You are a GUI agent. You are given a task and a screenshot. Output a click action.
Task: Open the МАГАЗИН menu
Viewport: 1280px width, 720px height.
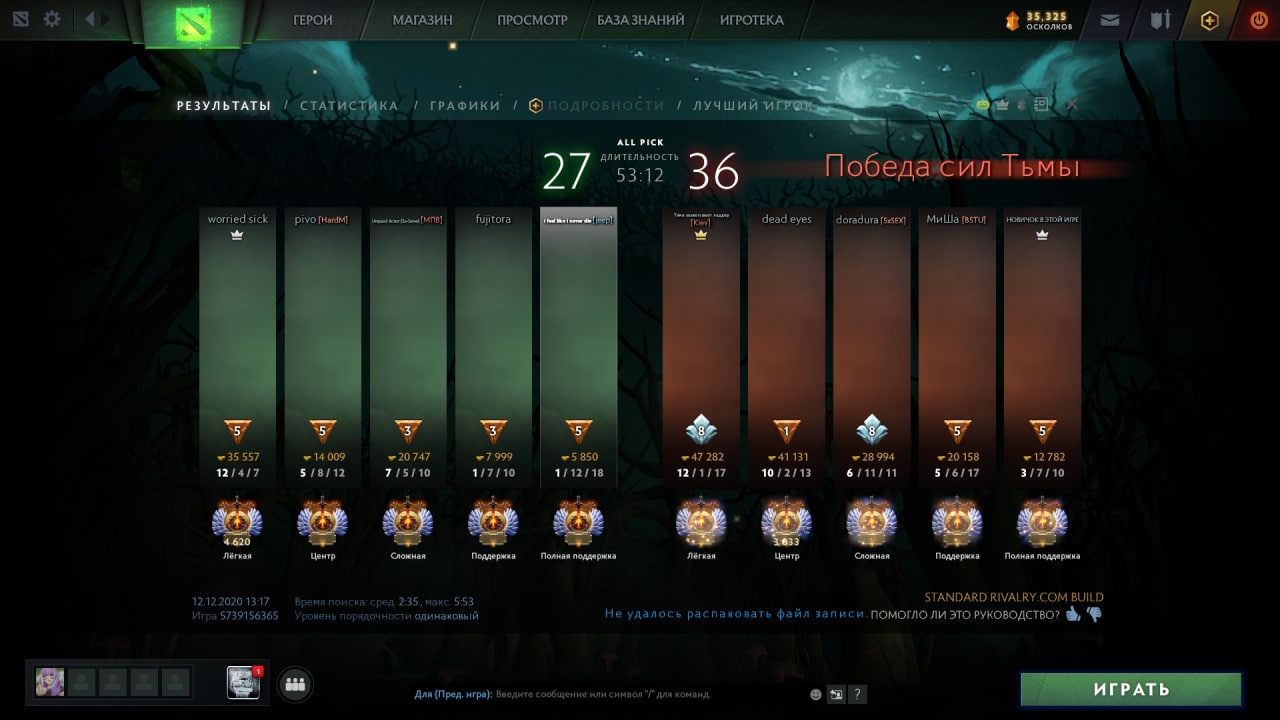tap(422, 20)
